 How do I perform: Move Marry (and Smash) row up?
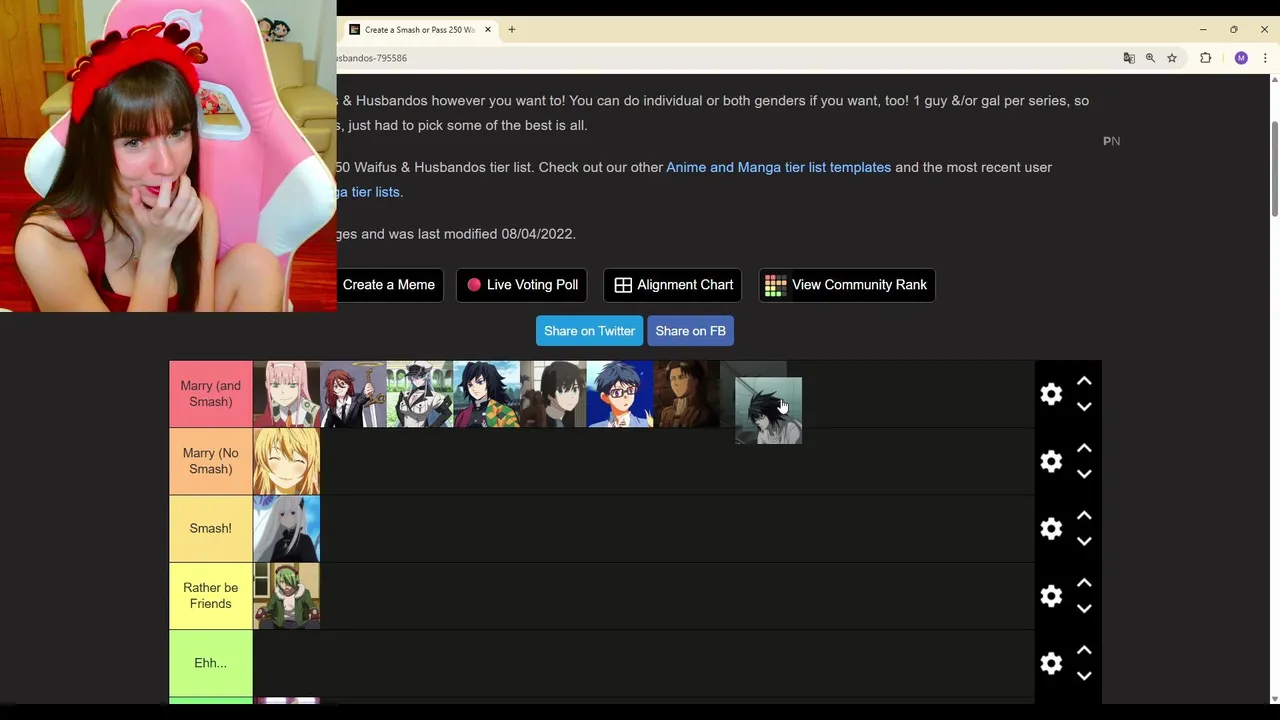1084,381
